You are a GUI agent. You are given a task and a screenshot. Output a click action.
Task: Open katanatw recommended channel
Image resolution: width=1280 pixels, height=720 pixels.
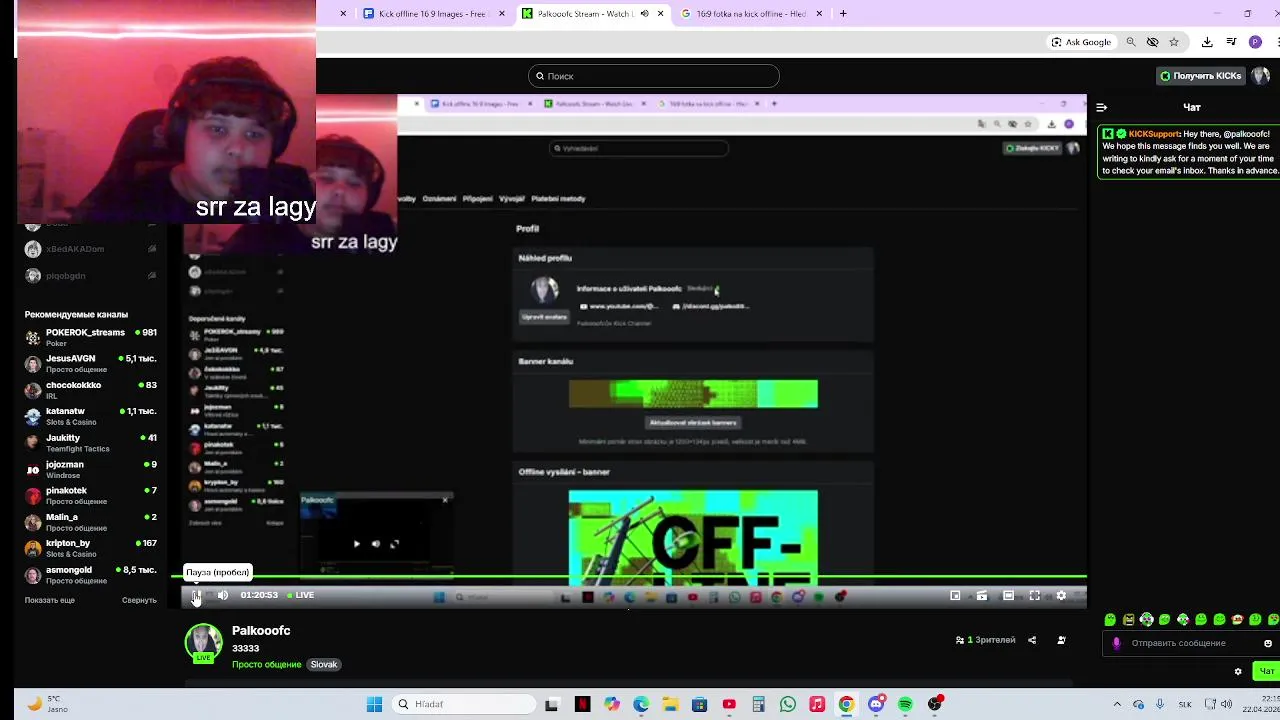[90, 416]
